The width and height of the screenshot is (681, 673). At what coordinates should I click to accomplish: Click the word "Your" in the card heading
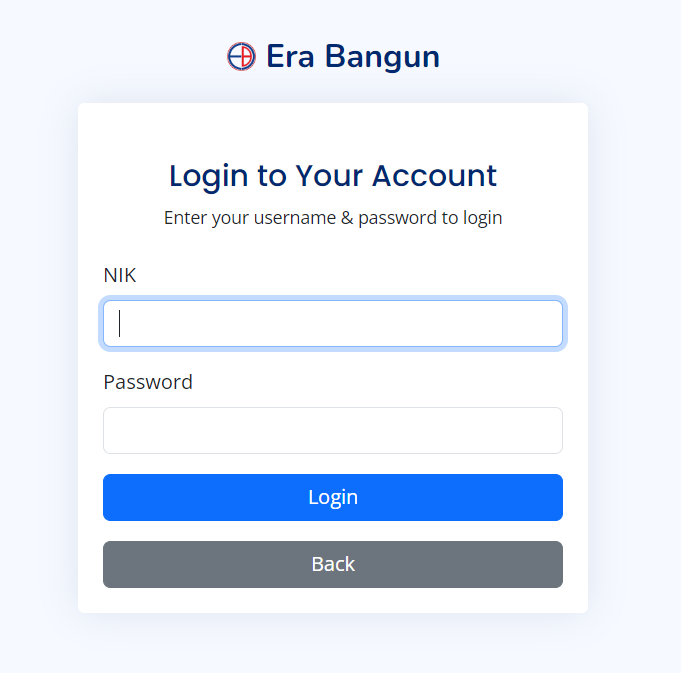[329, 175]
